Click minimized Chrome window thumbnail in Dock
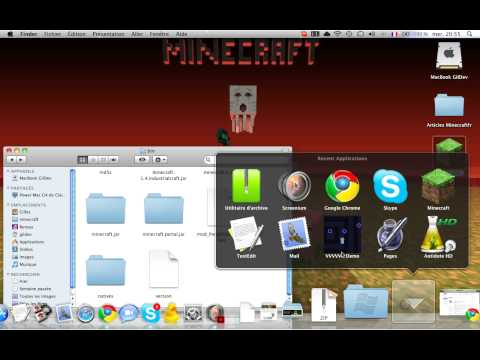The height and width of the screenshot is (360, 480). [x=459, y=304]
